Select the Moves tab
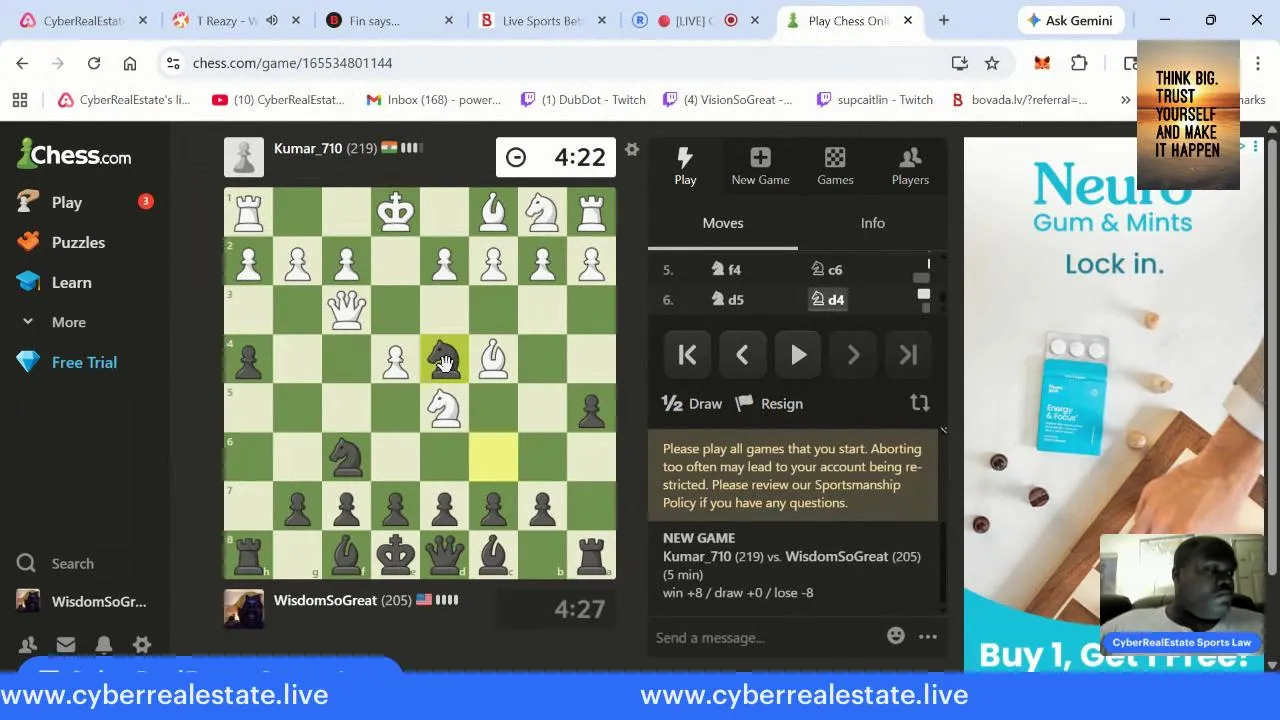Viewport: 1280px width, 720px height. (723, 223)
